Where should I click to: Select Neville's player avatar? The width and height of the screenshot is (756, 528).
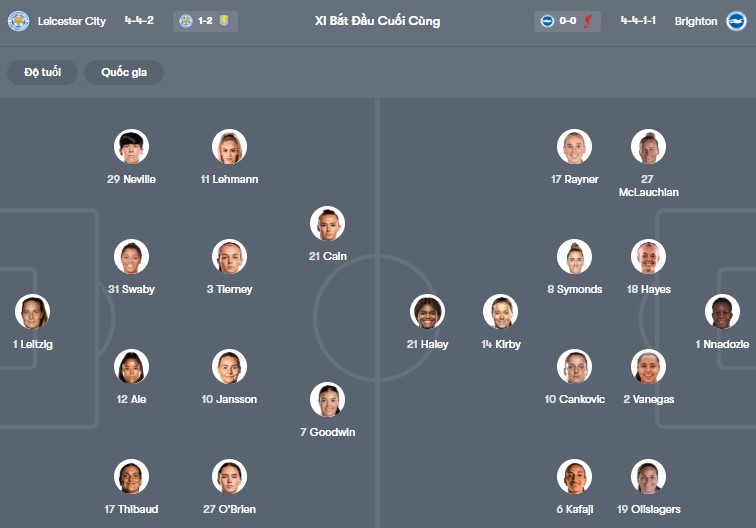point(131,147)
